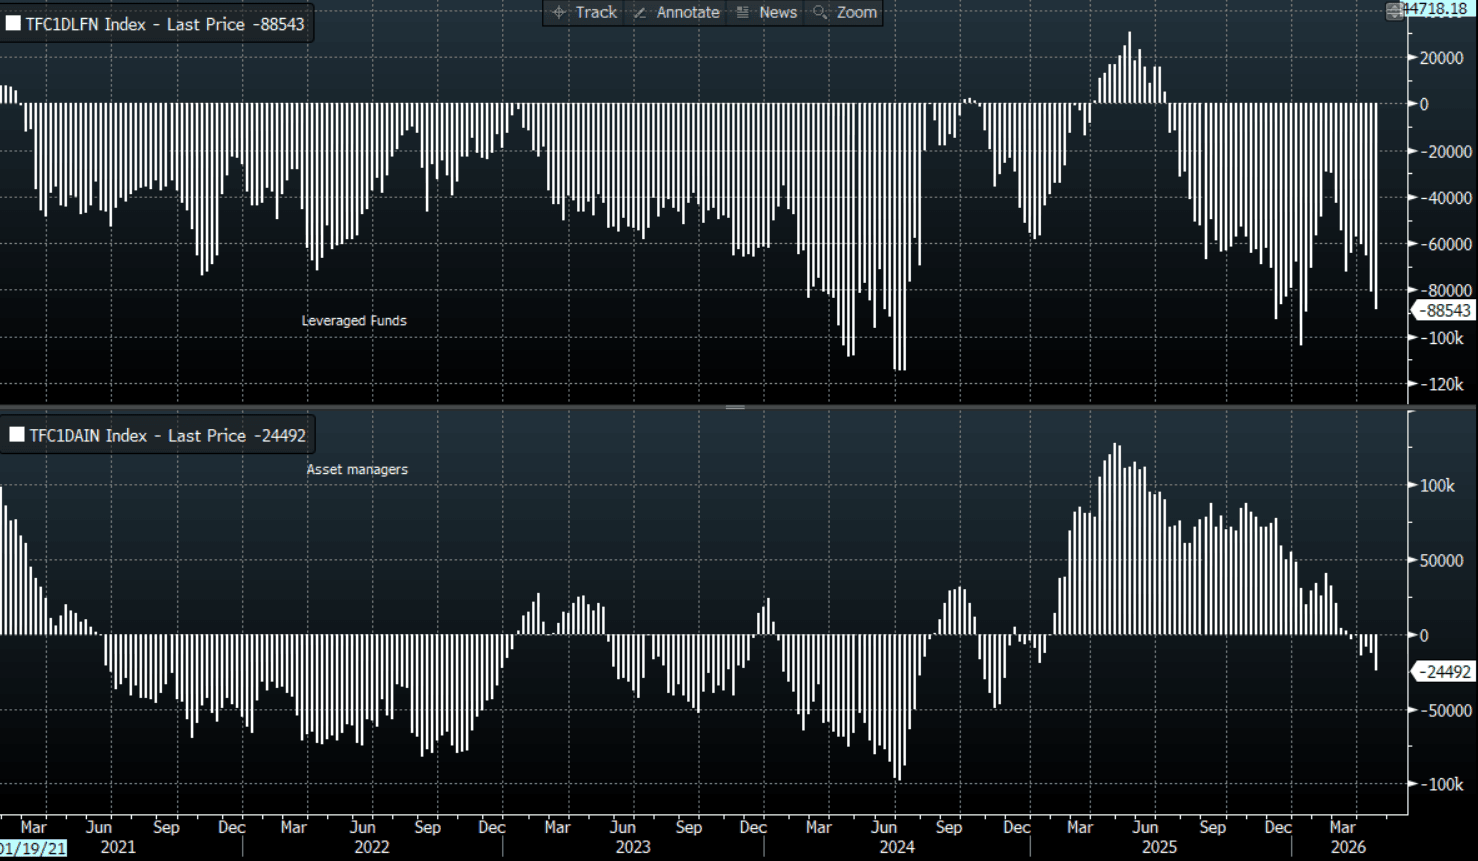Screen dimensions: 1478x861
Task: Click the TFC1DLFN Index legend color swatch
Action: pos(13,24)
